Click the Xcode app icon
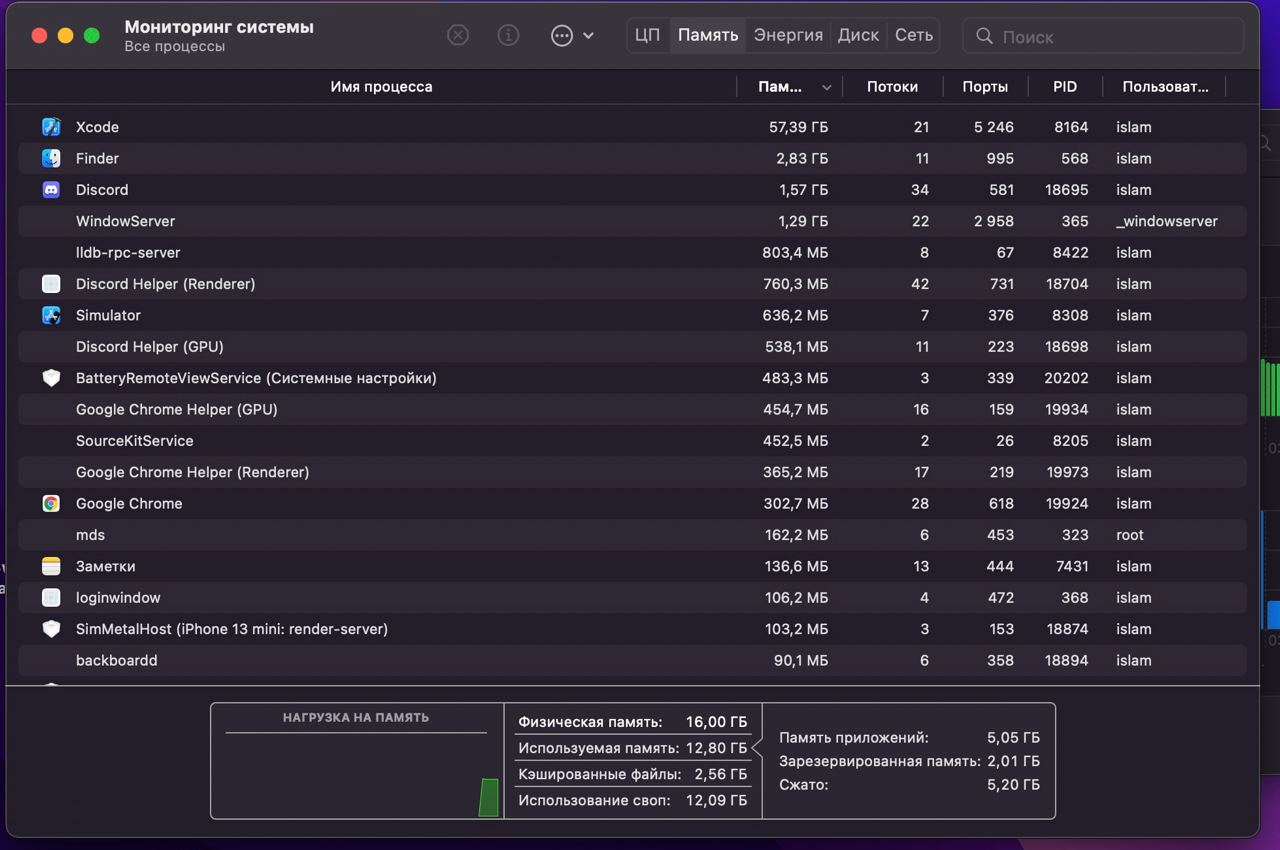Screen dimensions: 1280x850 coord(51,127)
